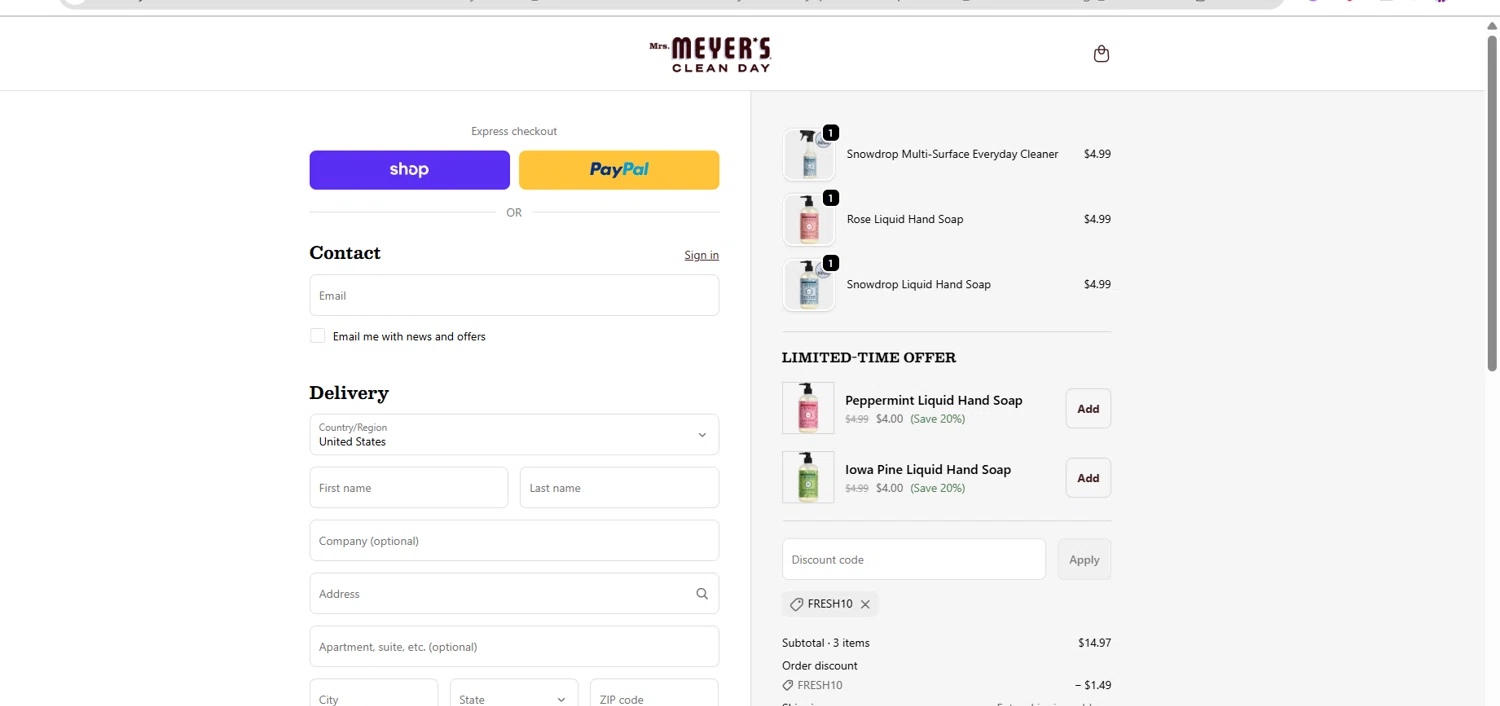Screen dimensions: 1500x706
Task: Focus the Discount code field
Action: point(914,560)
